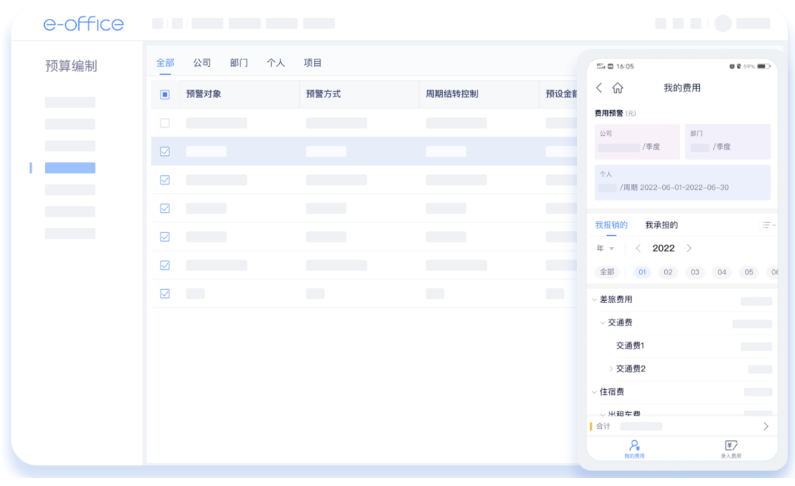Tap the home icon in mobile header

tap(618, 88)
